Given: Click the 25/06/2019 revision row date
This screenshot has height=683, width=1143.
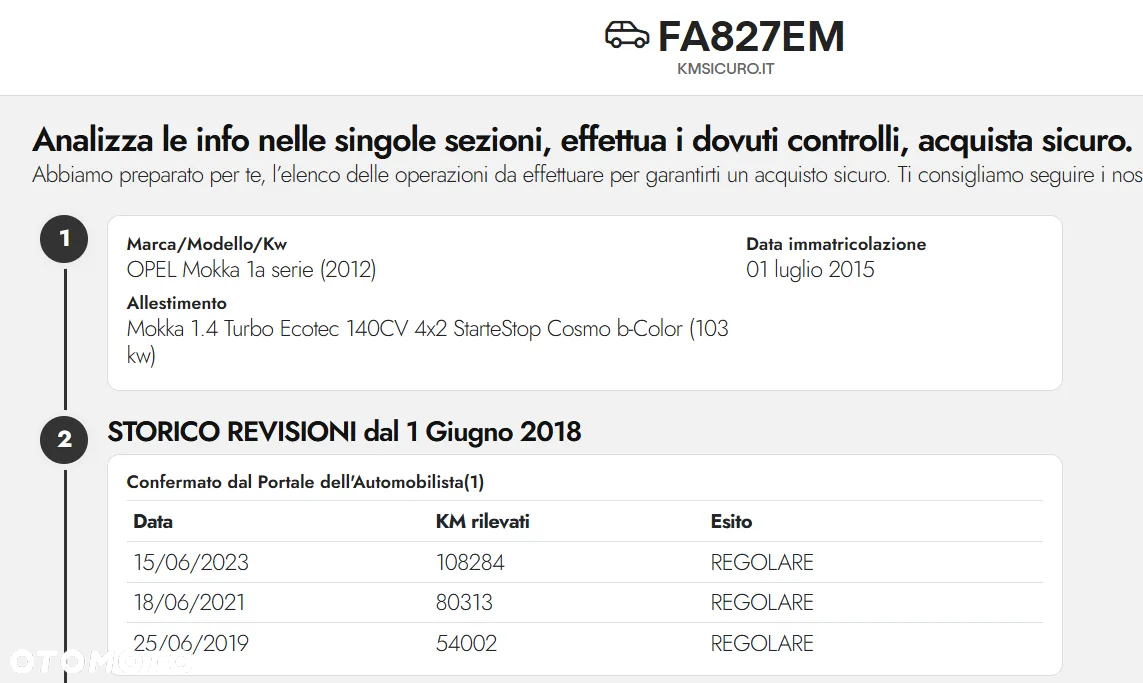Looking at the screenshot, I should 191,643.
